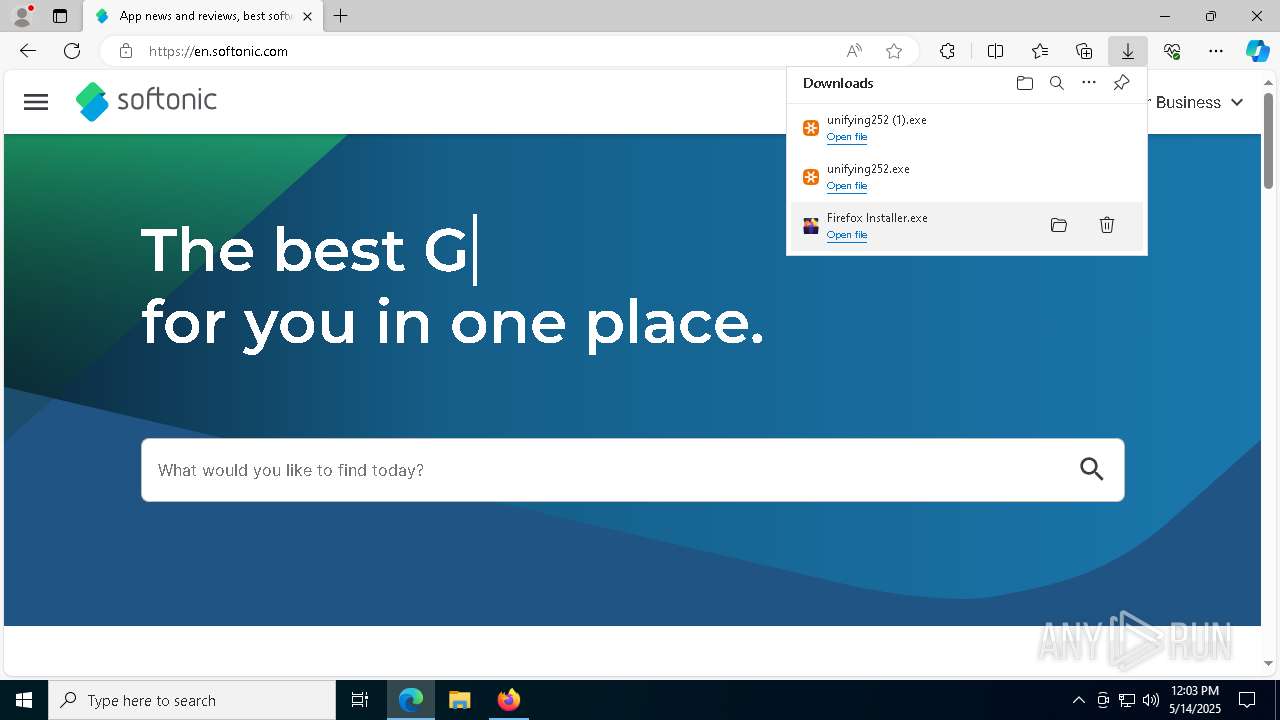The height and width of the screenshot is (720, 1280).
Task: Toggle the Downloads toolbar button
Action: point(1128,51)
